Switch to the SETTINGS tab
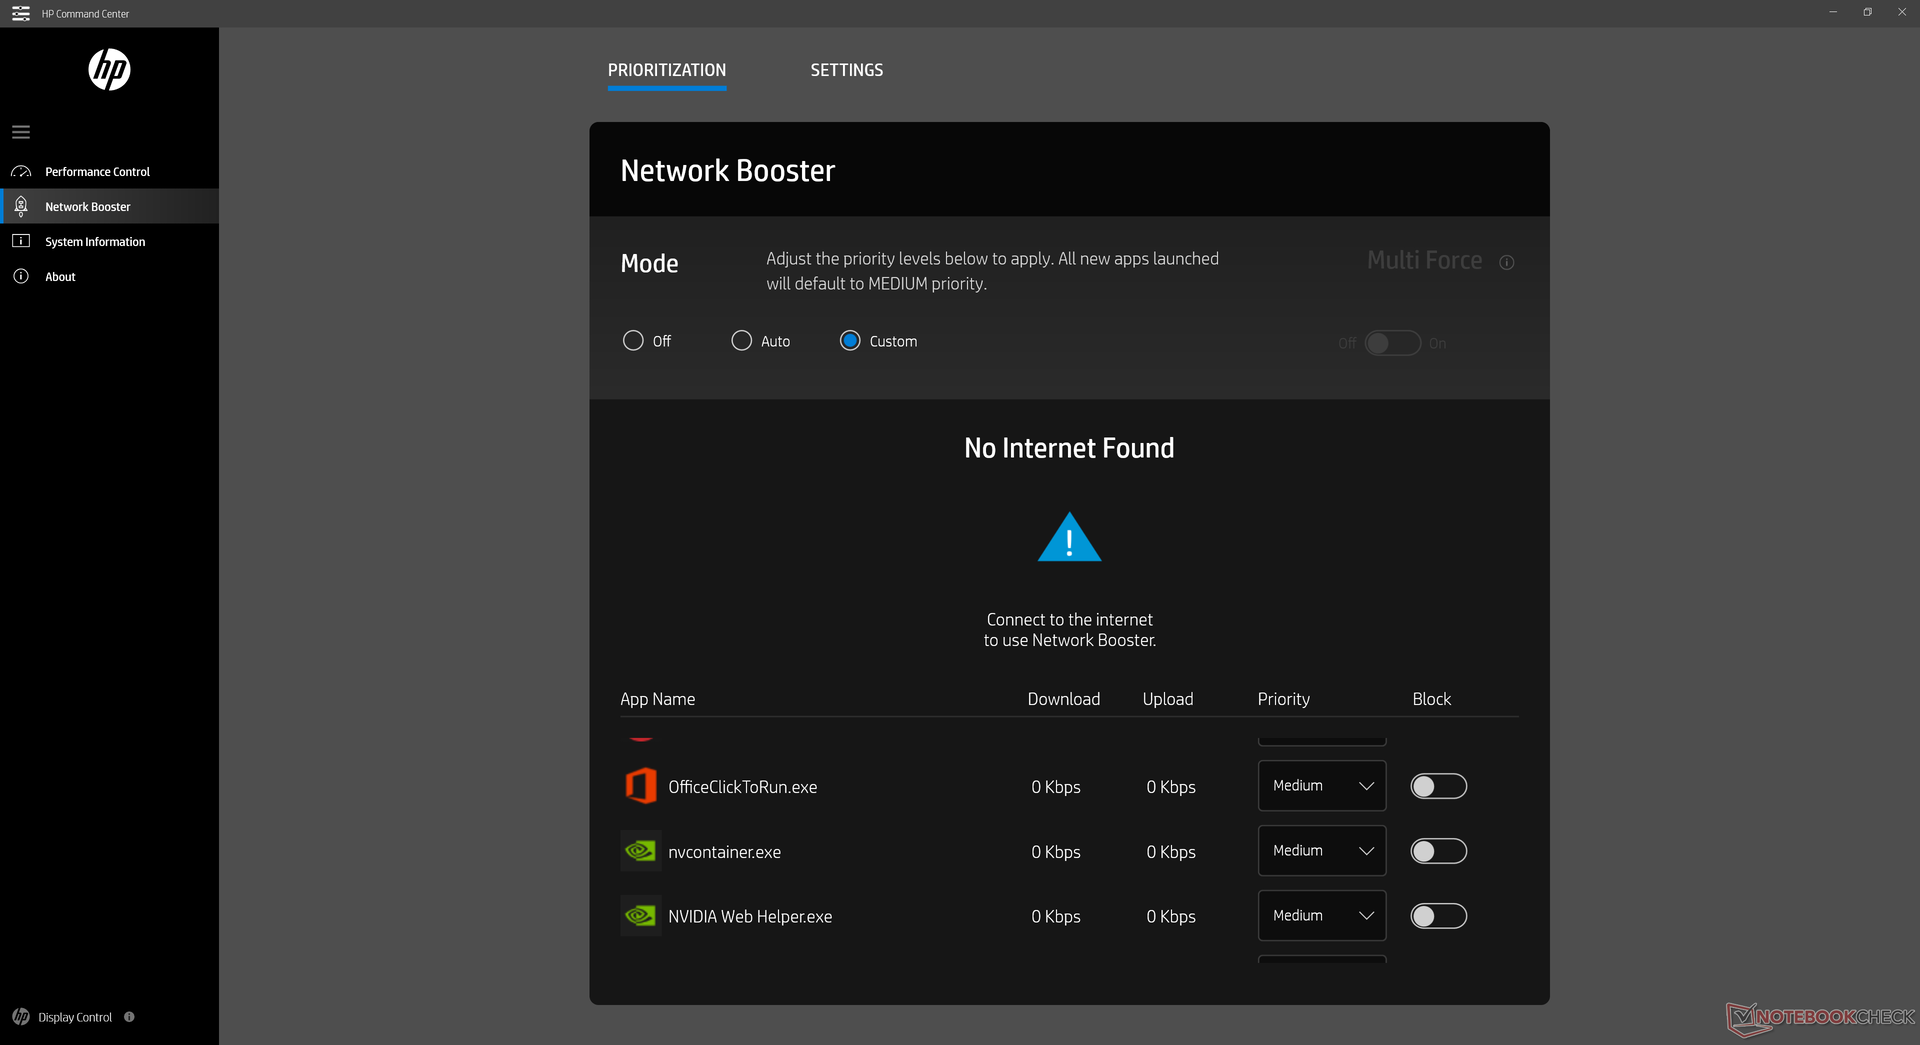Image resolution: width=1920 pixels, height=1045 pixels. pyautogui.click(x=846, y=70)
